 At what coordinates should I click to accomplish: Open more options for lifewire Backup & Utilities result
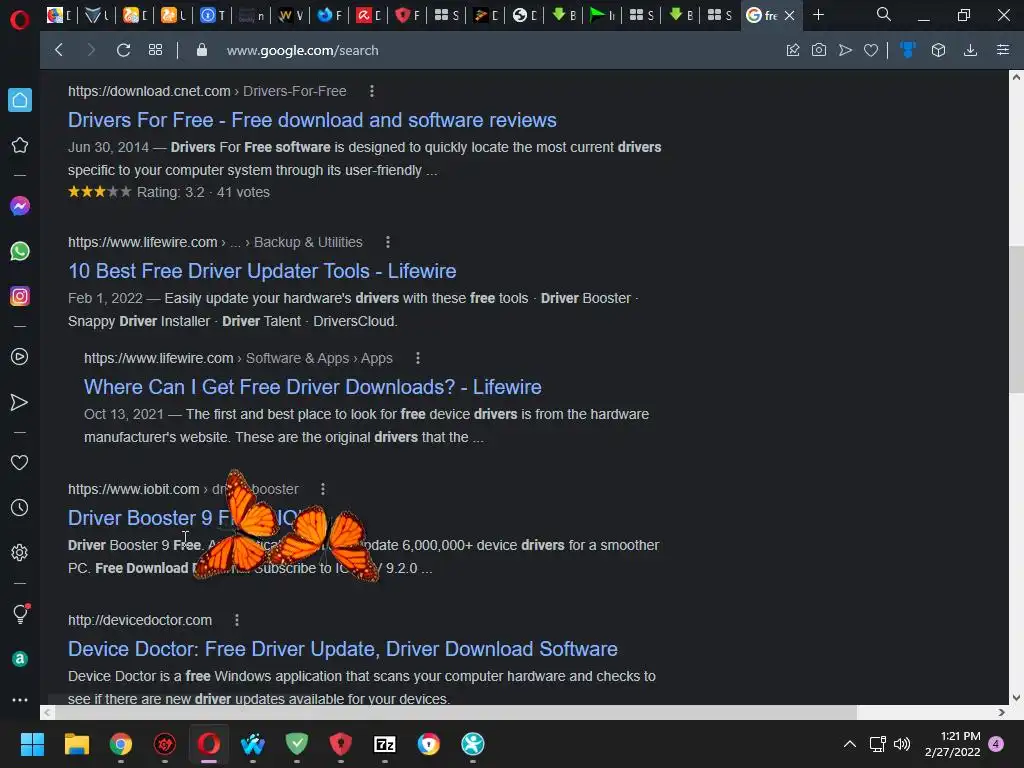tap(388, 242)
